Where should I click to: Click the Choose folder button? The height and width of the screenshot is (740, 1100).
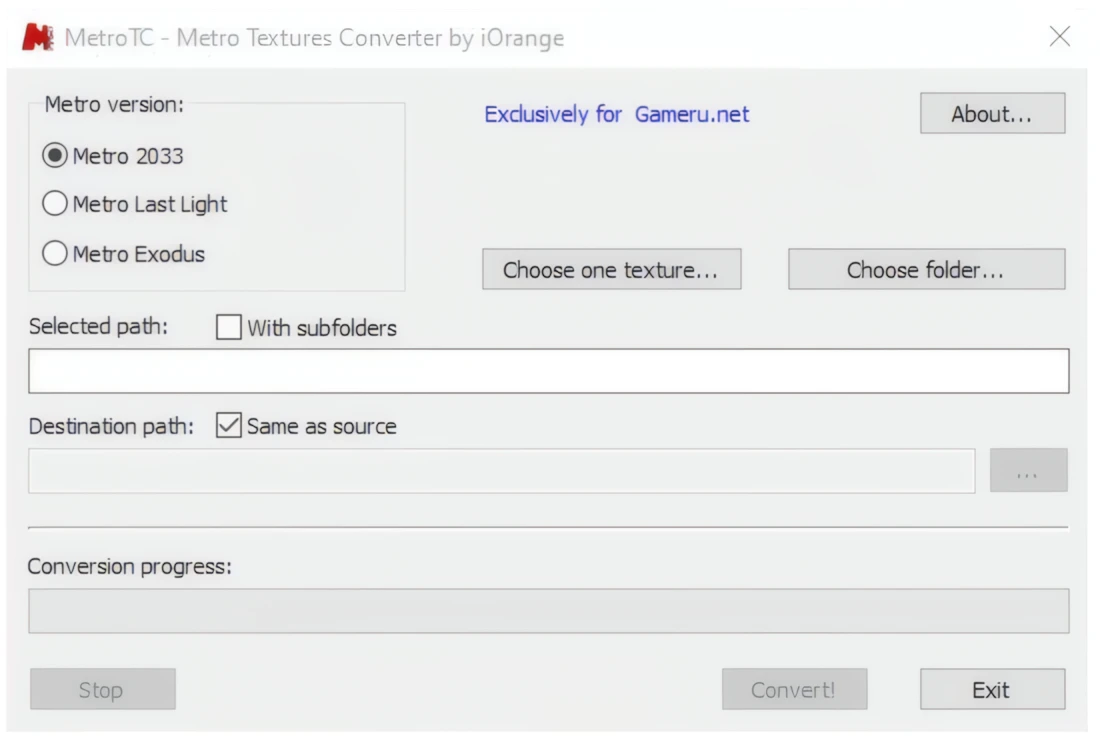click(x=926, y=269)
